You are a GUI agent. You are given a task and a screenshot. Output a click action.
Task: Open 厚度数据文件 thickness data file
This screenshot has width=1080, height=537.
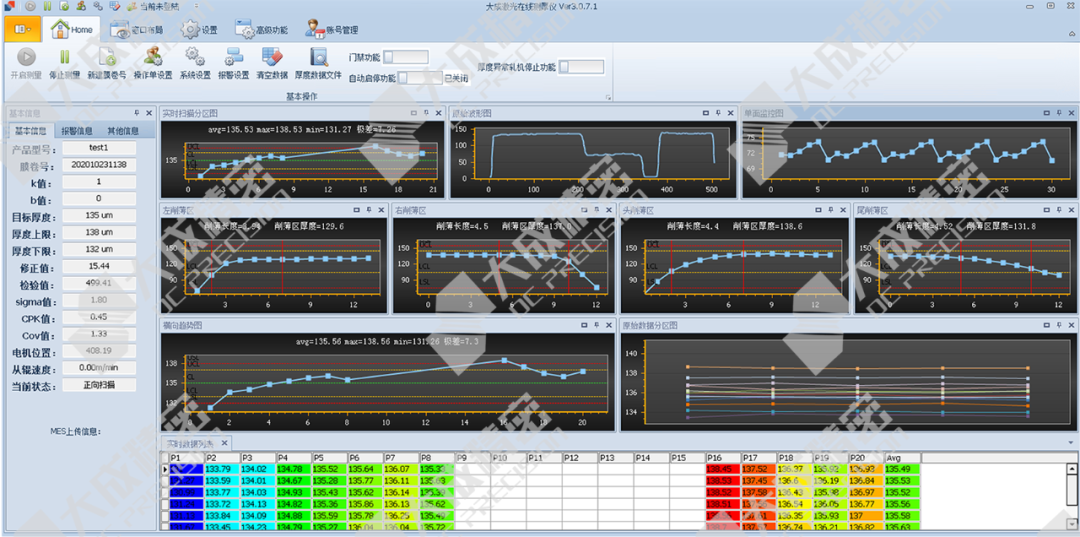(x=319, y=58)
